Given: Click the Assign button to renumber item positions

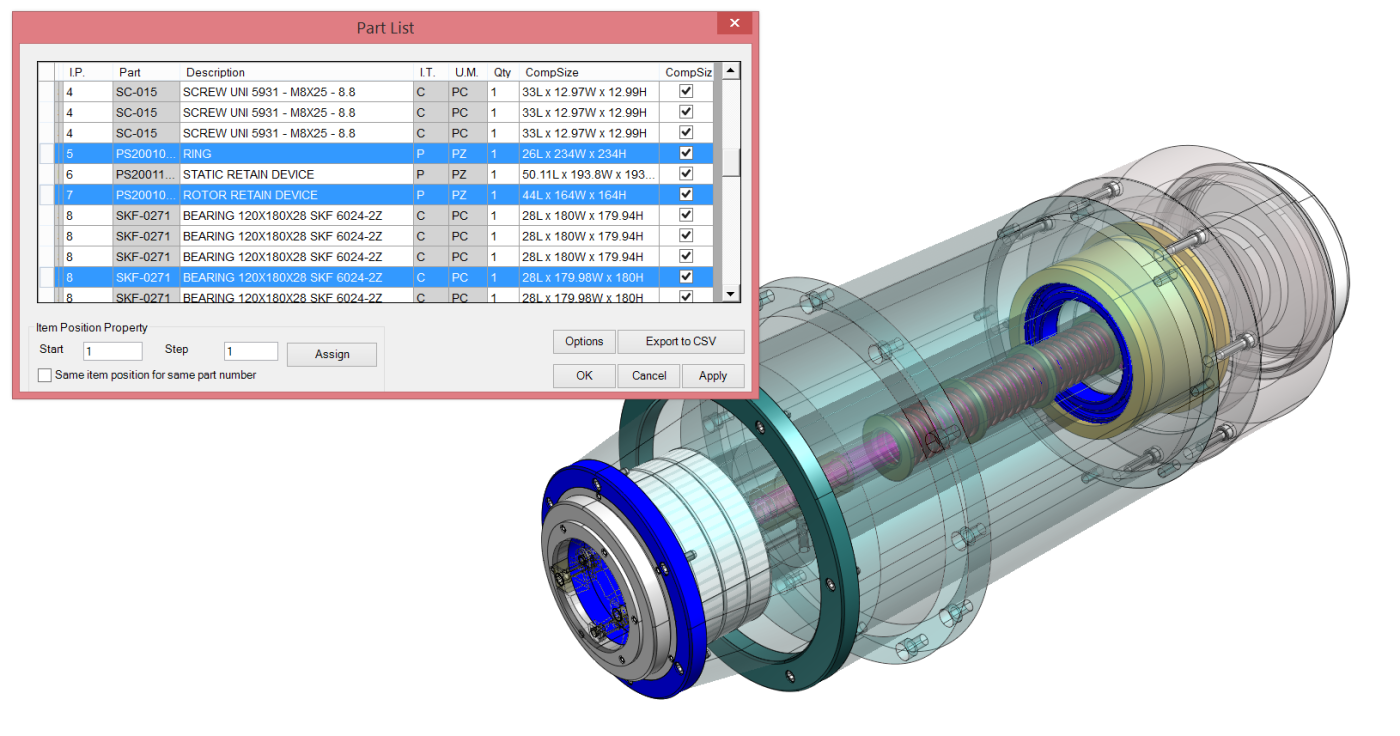Looking at the screenshot, I should point(331,354).
